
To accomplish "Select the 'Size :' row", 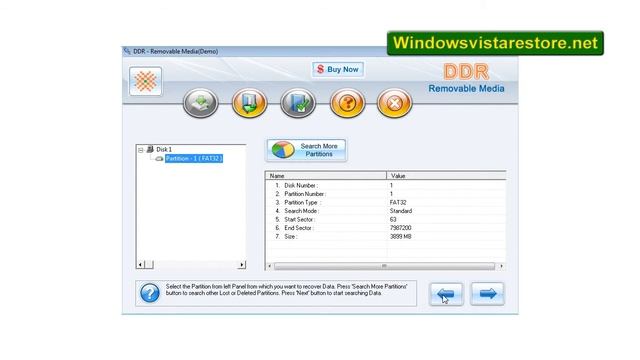I will coord(385,237).
